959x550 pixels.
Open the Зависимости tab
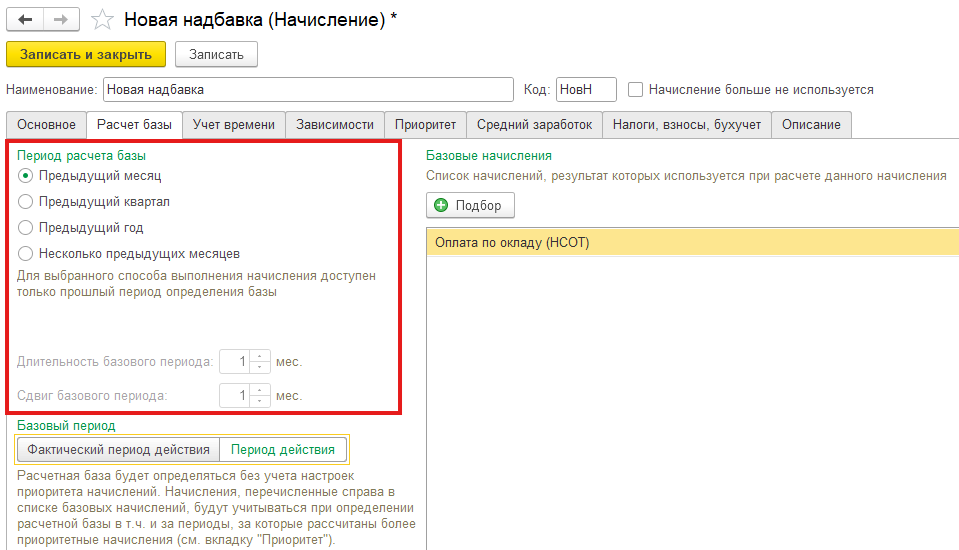(x=335, y=125)
